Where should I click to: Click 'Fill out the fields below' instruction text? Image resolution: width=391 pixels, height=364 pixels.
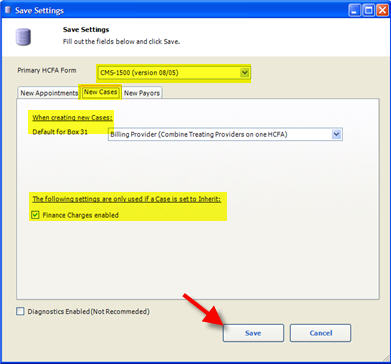pyautogui.click(x=122, y=42)
